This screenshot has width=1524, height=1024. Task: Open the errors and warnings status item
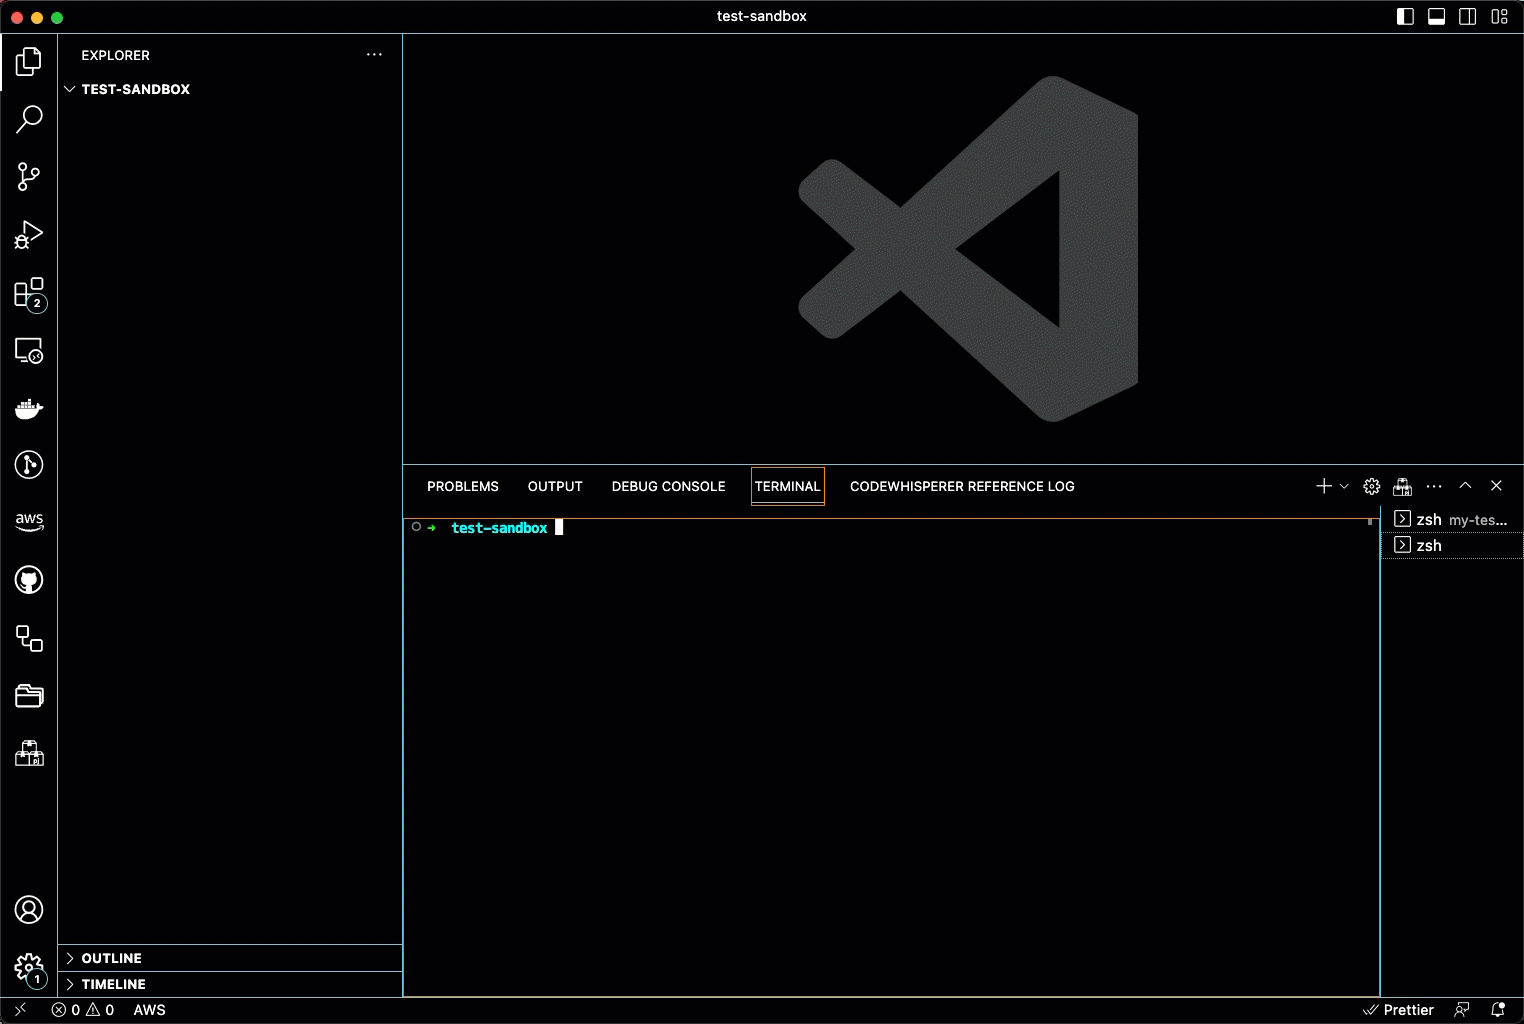pos(83,1010)
